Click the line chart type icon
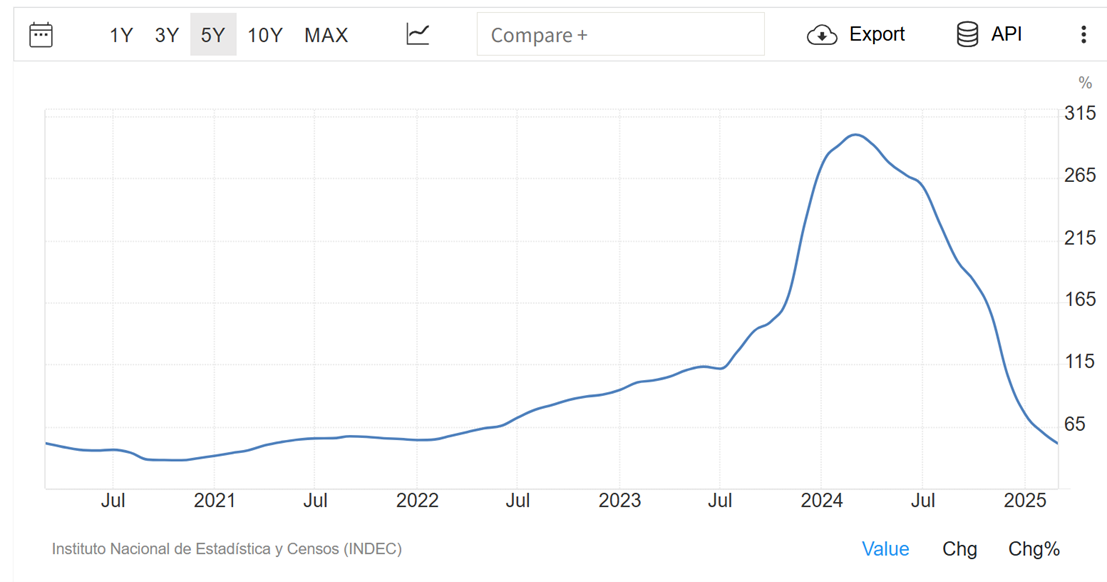1107x582 pixels. [x=418, y=35]
